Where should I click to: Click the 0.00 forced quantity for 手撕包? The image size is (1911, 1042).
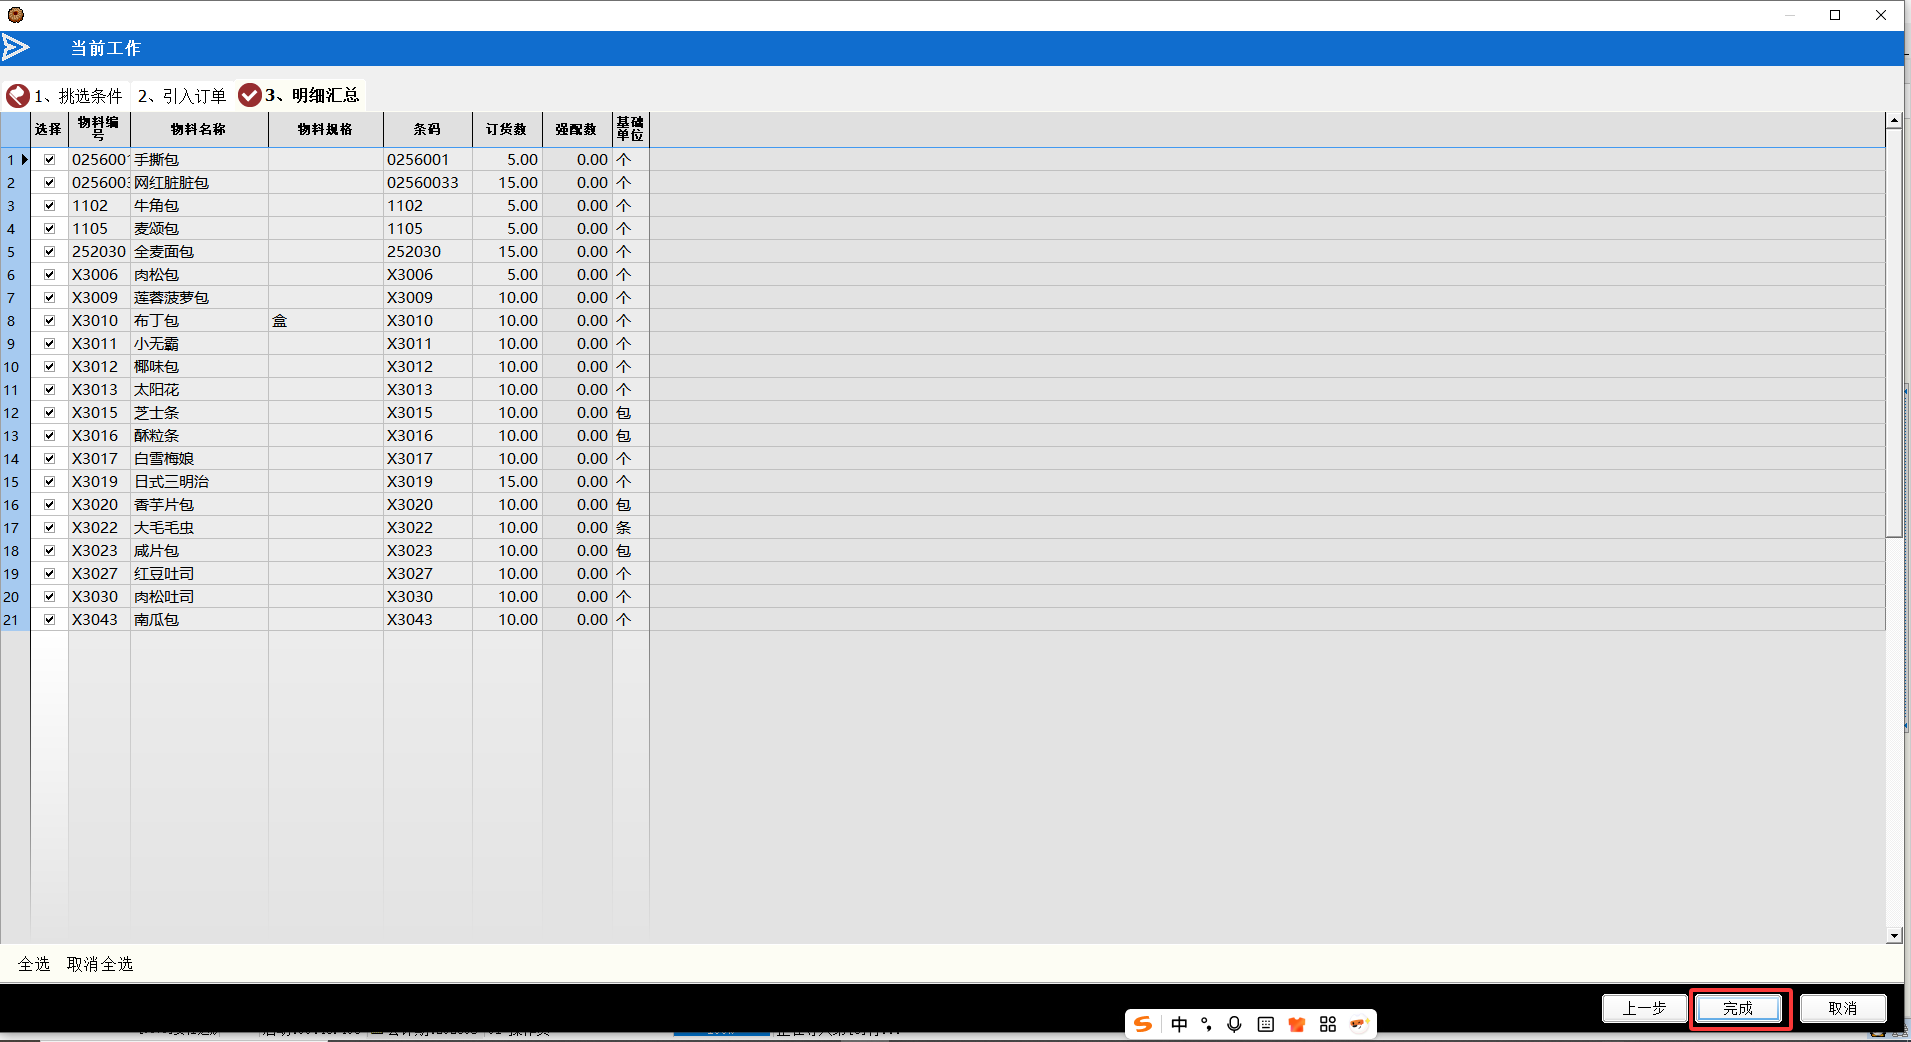pyautogui.click(x=577, y=159)
